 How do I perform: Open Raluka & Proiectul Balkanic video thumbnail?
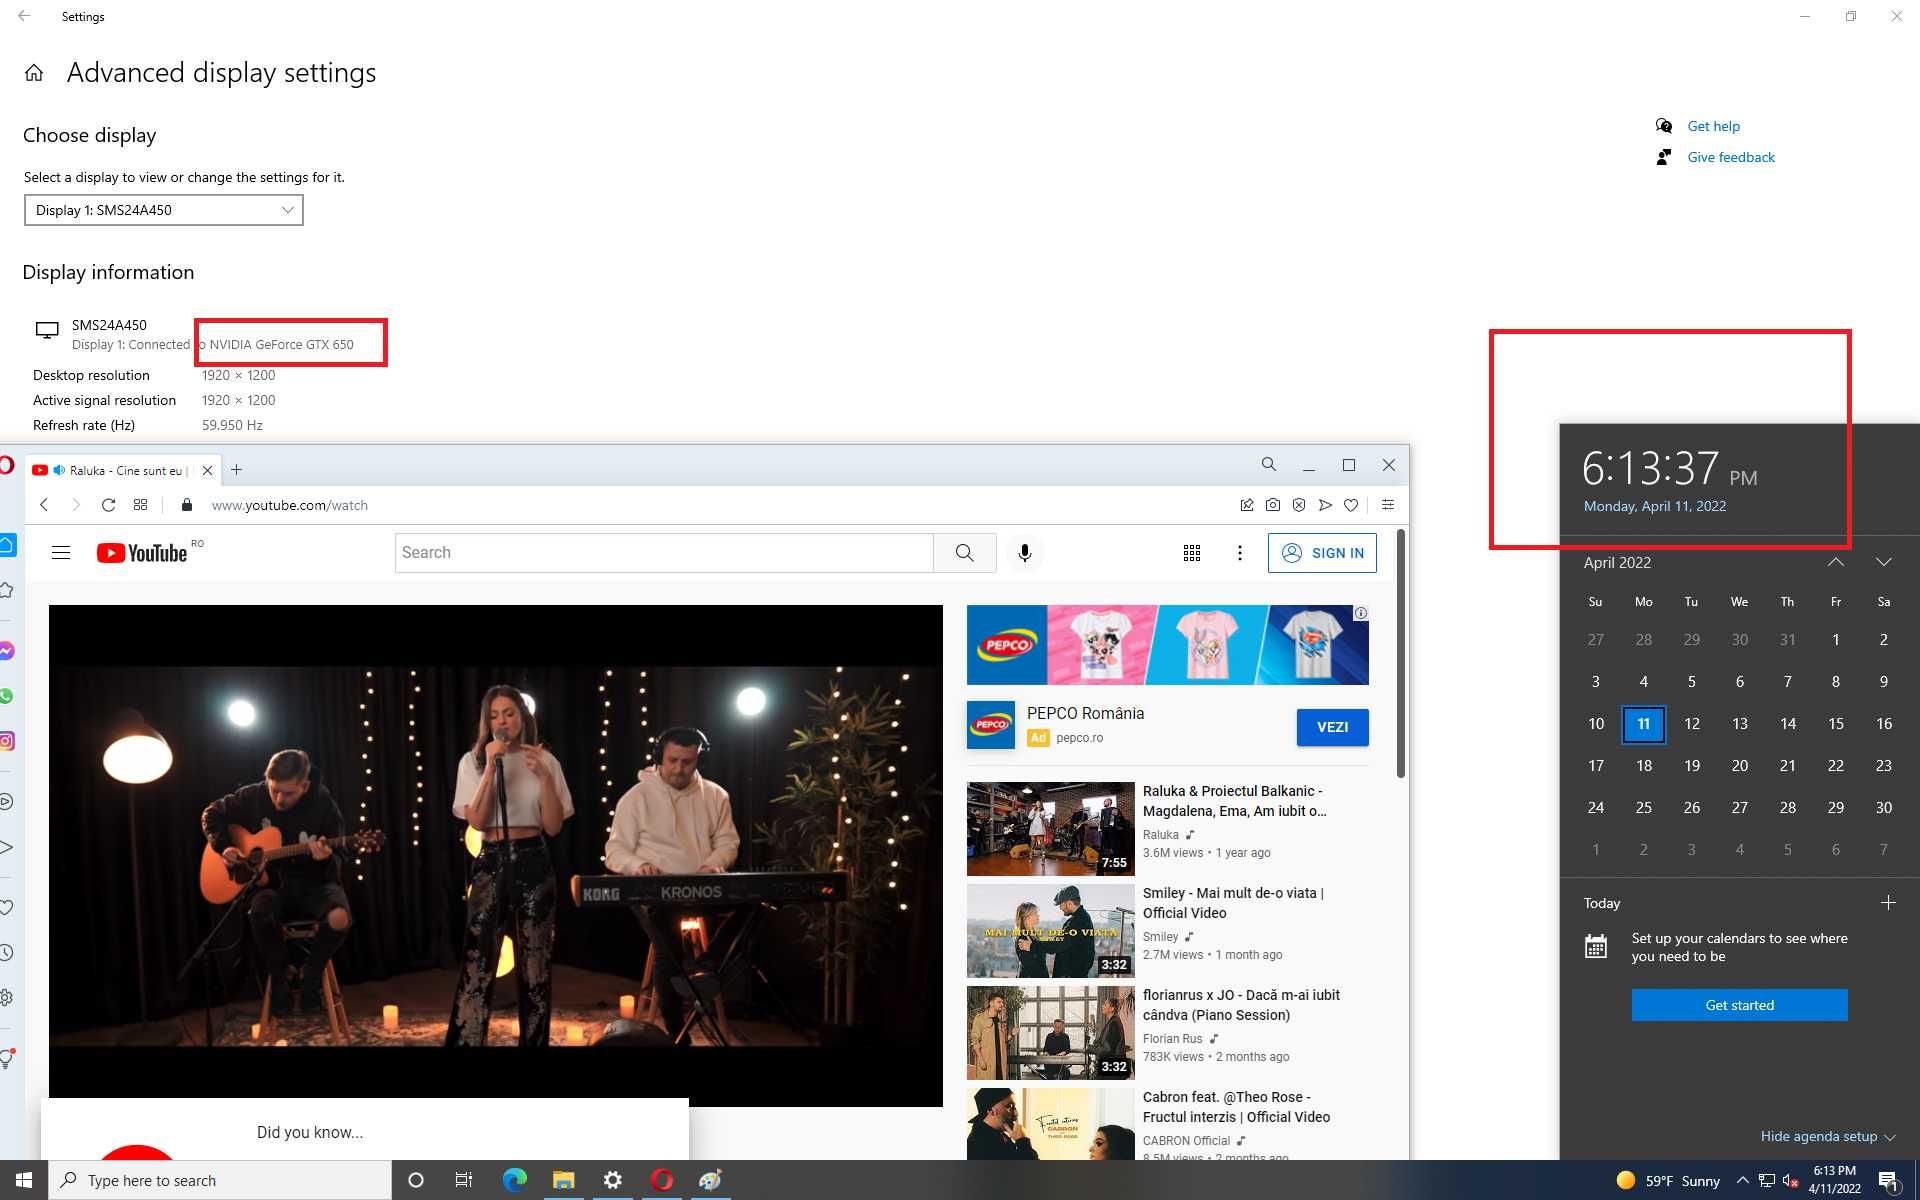(1050, 829)
